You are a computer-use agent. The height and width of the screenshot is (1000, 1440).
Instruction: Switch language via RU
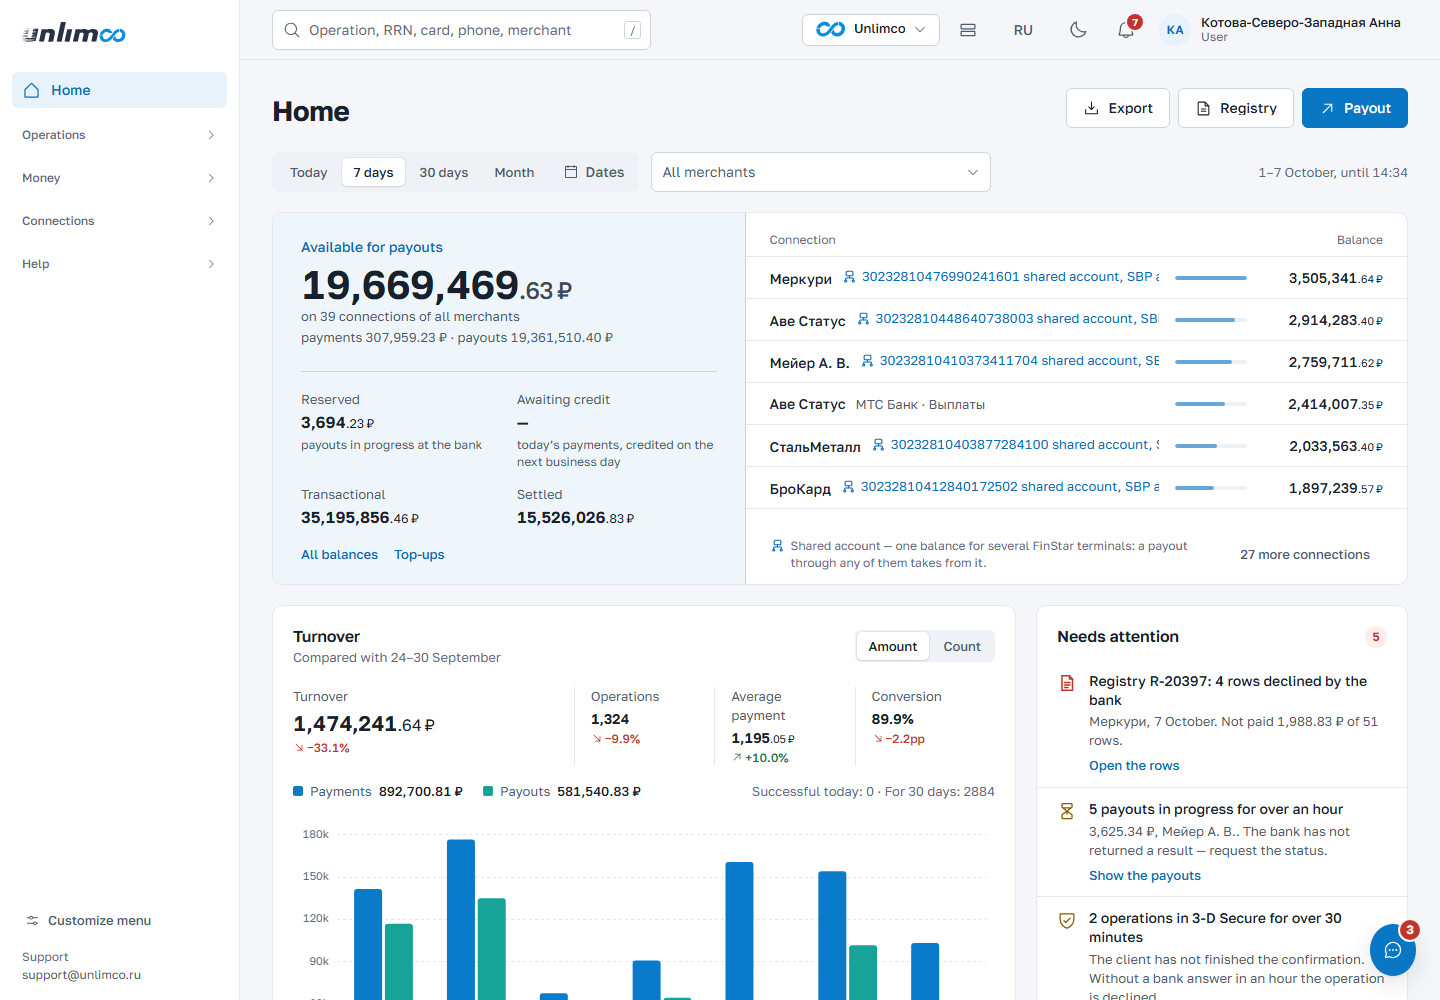click(x=1023, y=30)
